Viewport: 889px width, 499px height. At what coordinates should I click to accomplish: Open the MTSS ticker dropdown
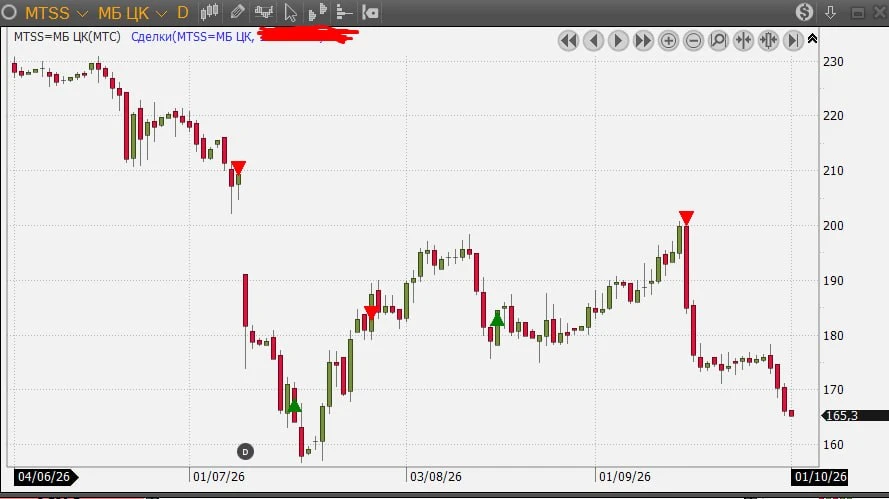[x=82, y=13]
